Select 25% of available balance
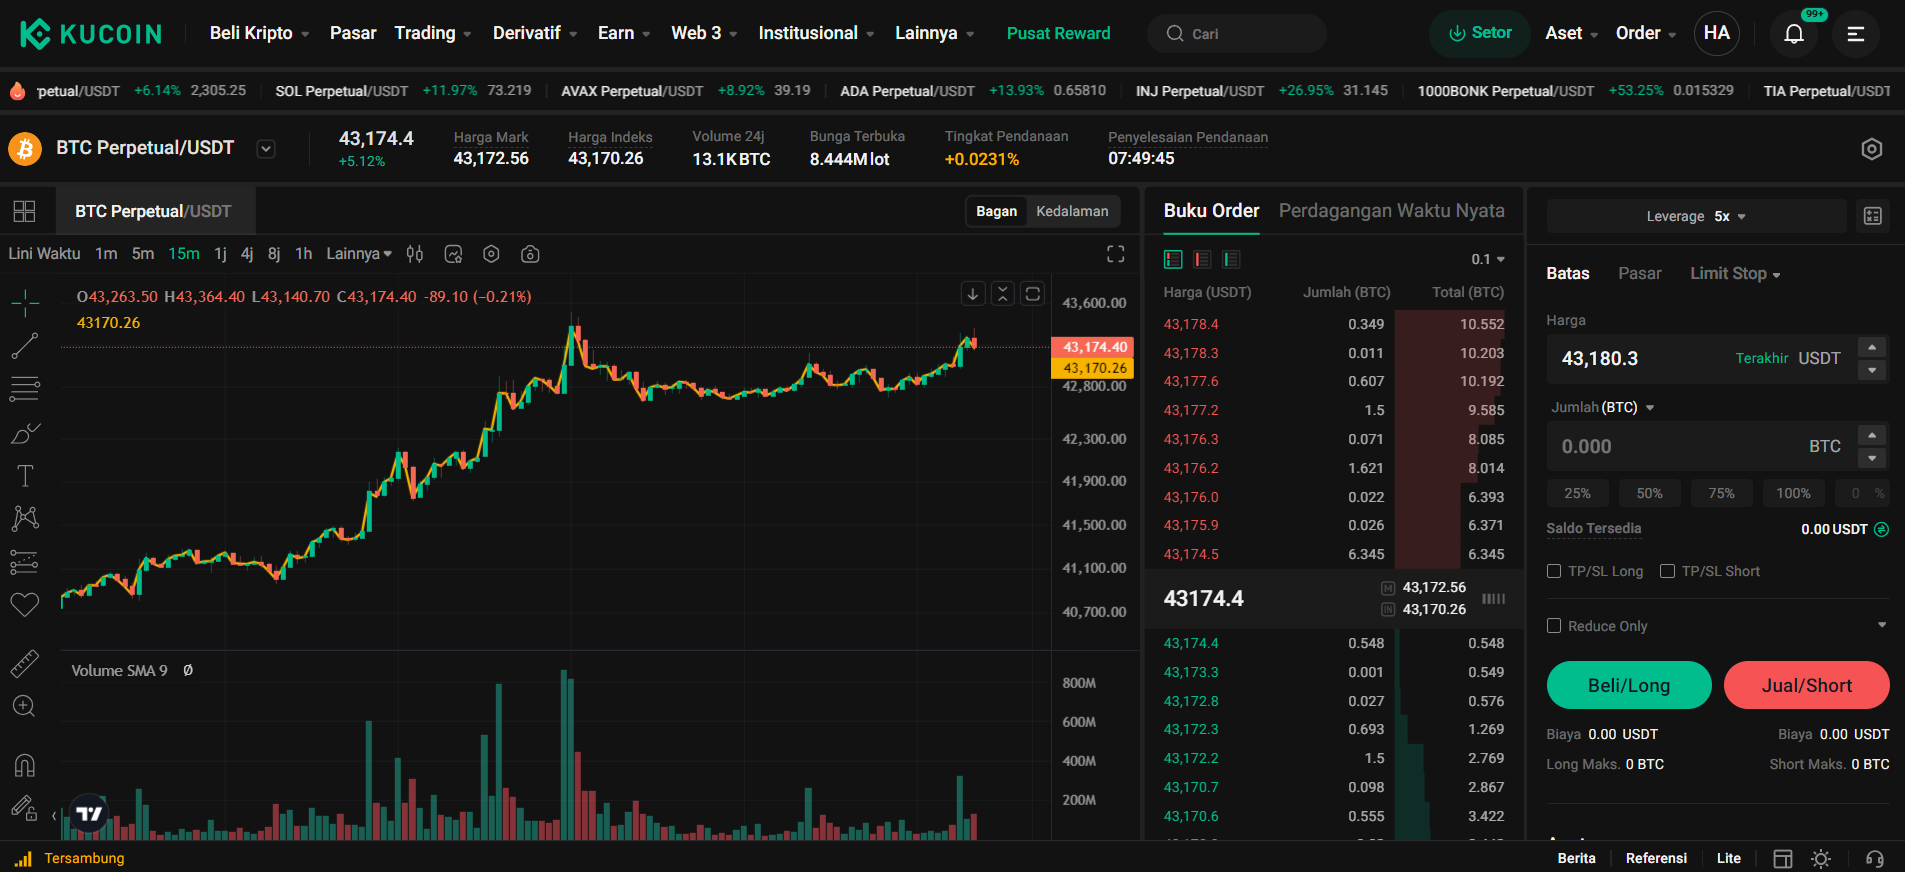 [x=1578, y=493]
